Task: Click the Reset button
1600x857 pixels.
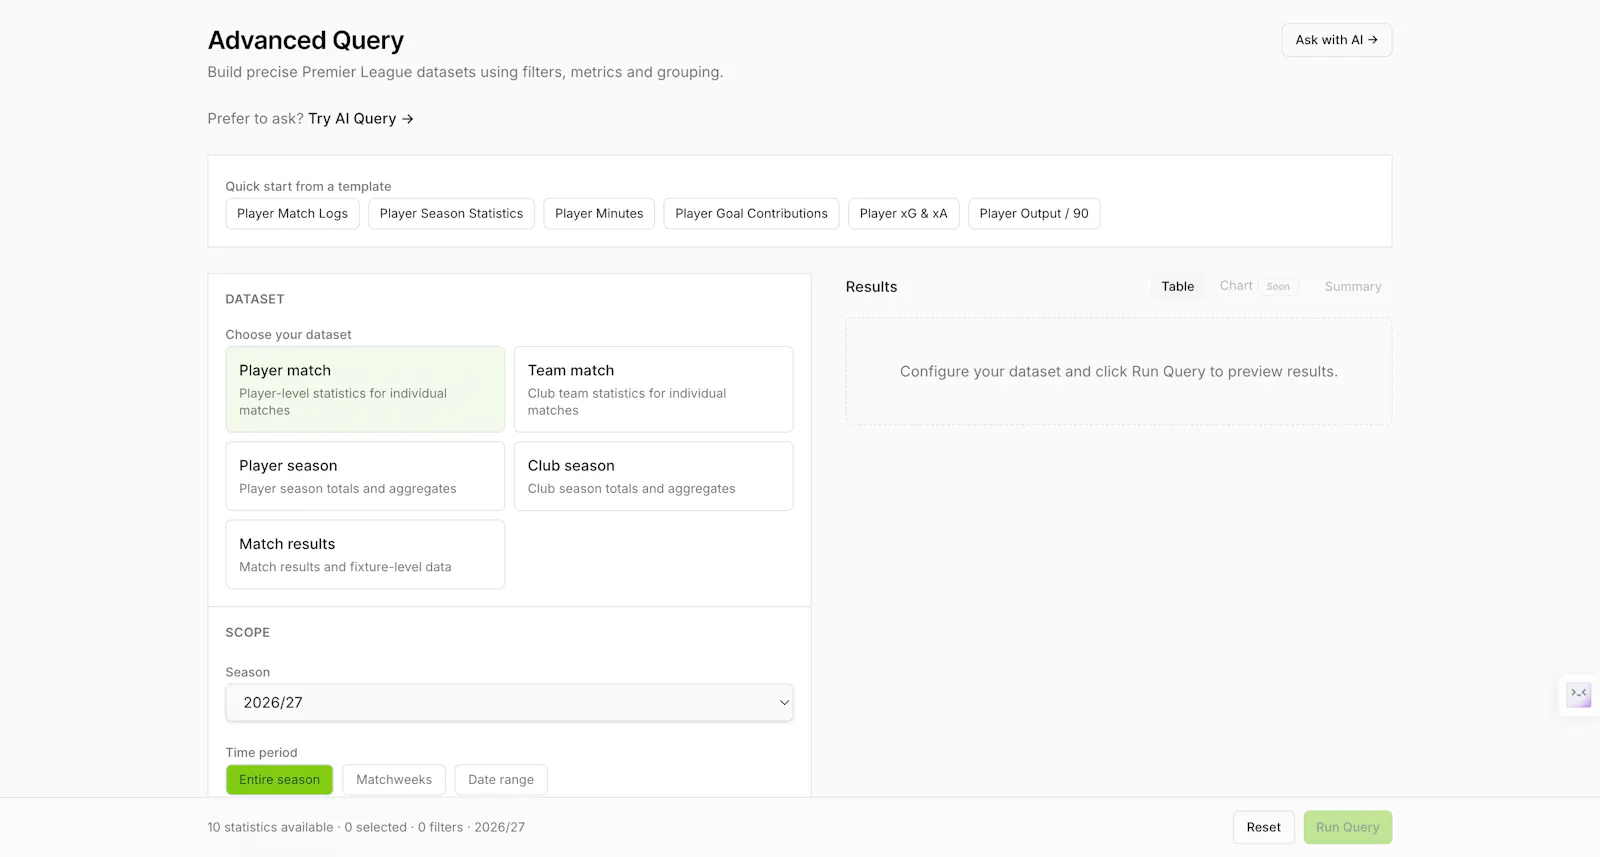Action: (x=1263, y=827)
